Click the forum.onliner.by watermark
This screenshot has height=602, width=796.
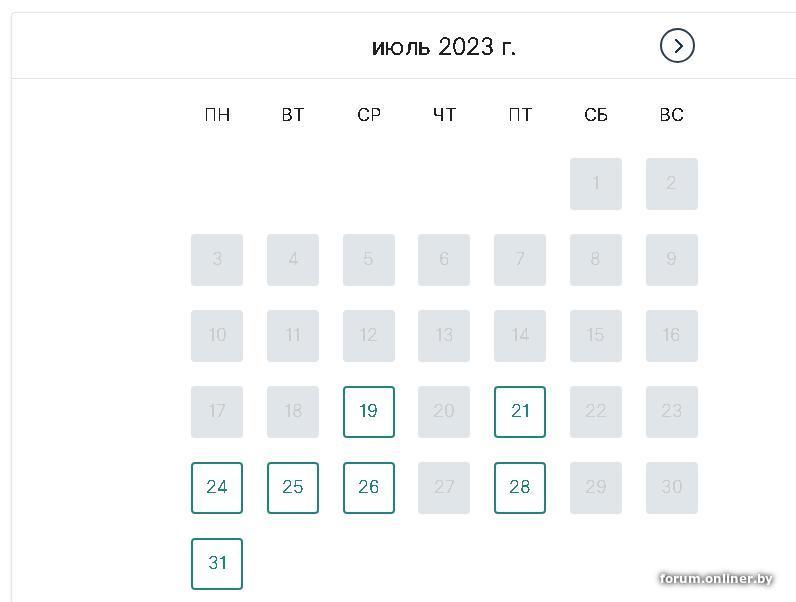(716, 579)
